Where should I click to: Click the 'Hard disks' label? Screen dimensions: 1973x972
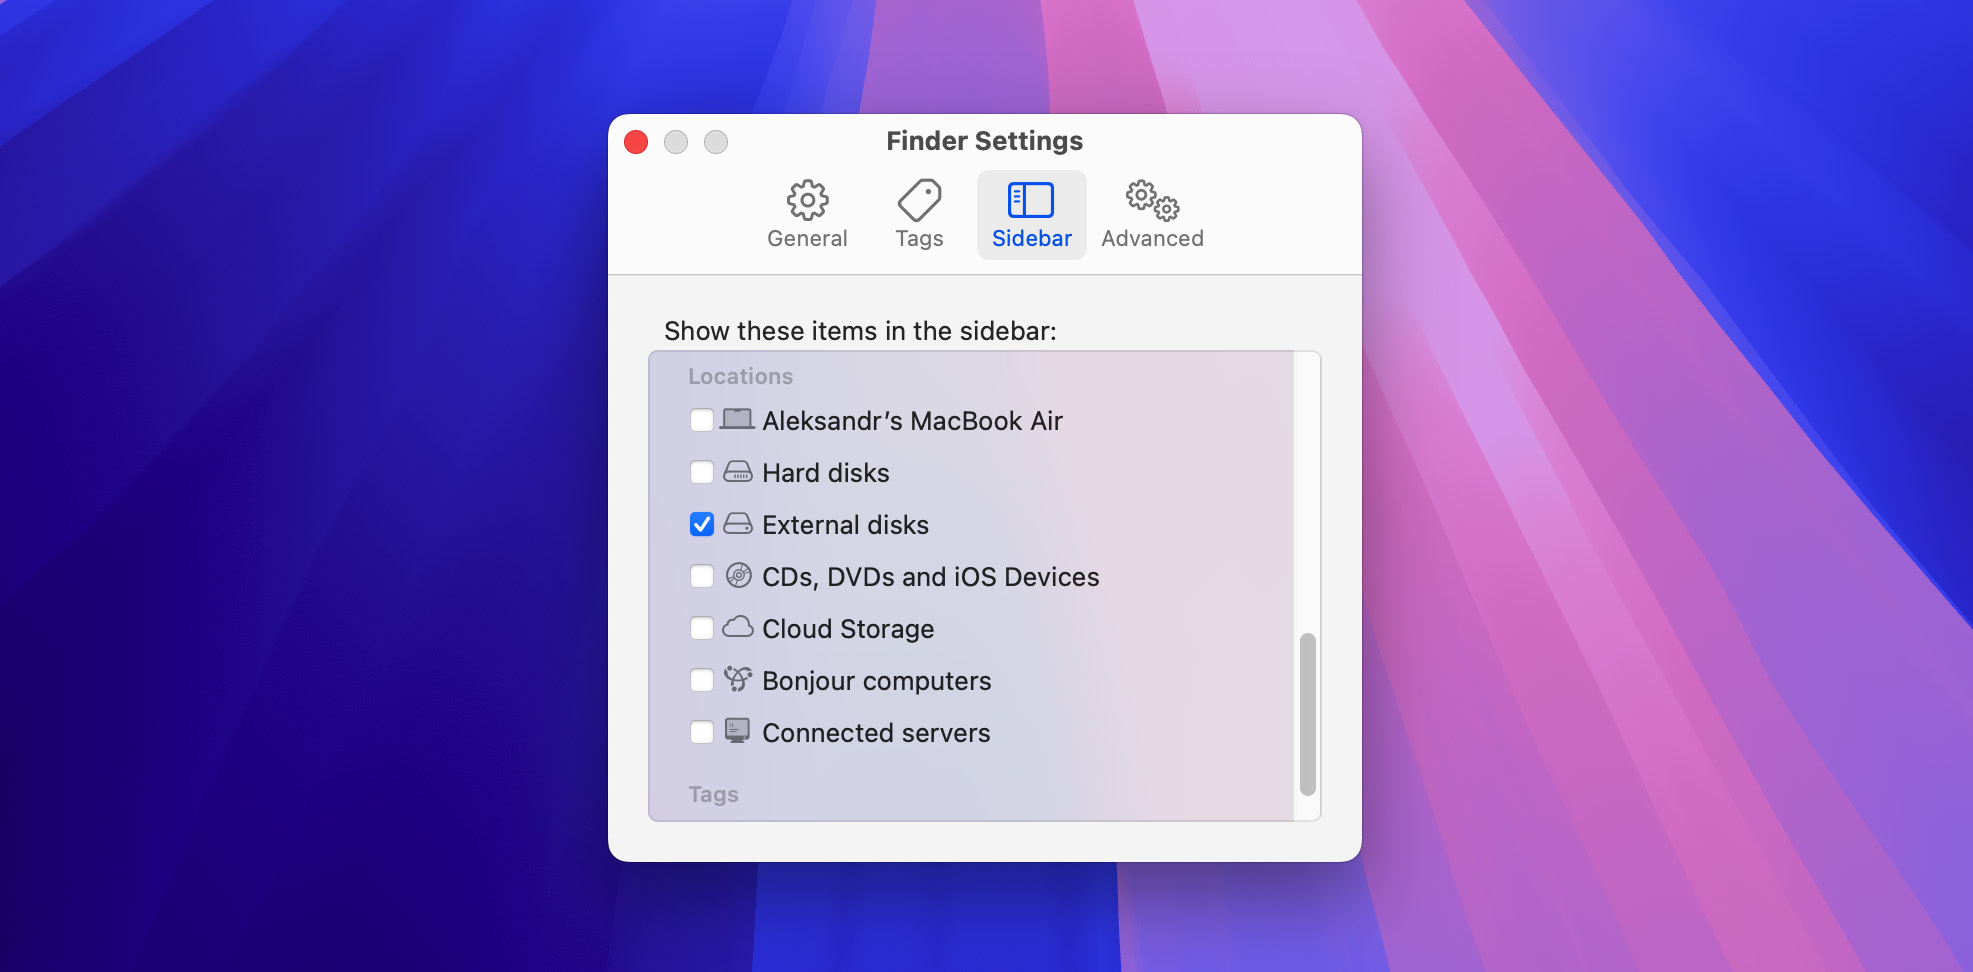click(826, 473)
